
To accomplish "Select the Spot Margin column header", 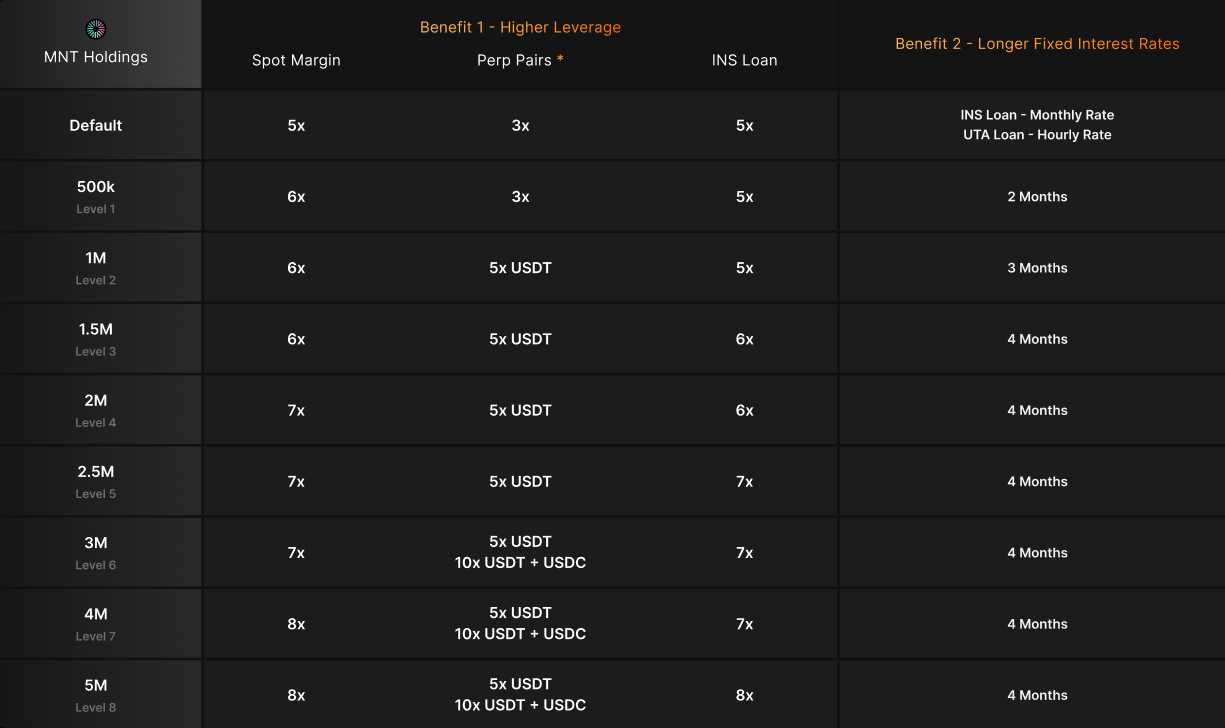I will pos(296,60).
